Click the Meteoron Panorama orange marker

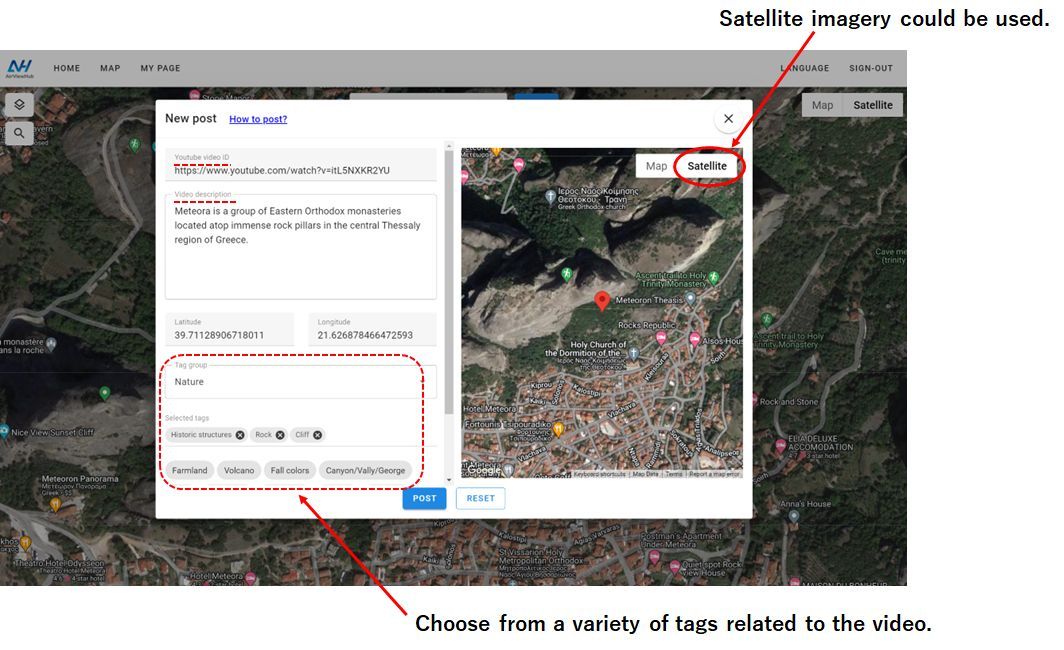(56, 504)
